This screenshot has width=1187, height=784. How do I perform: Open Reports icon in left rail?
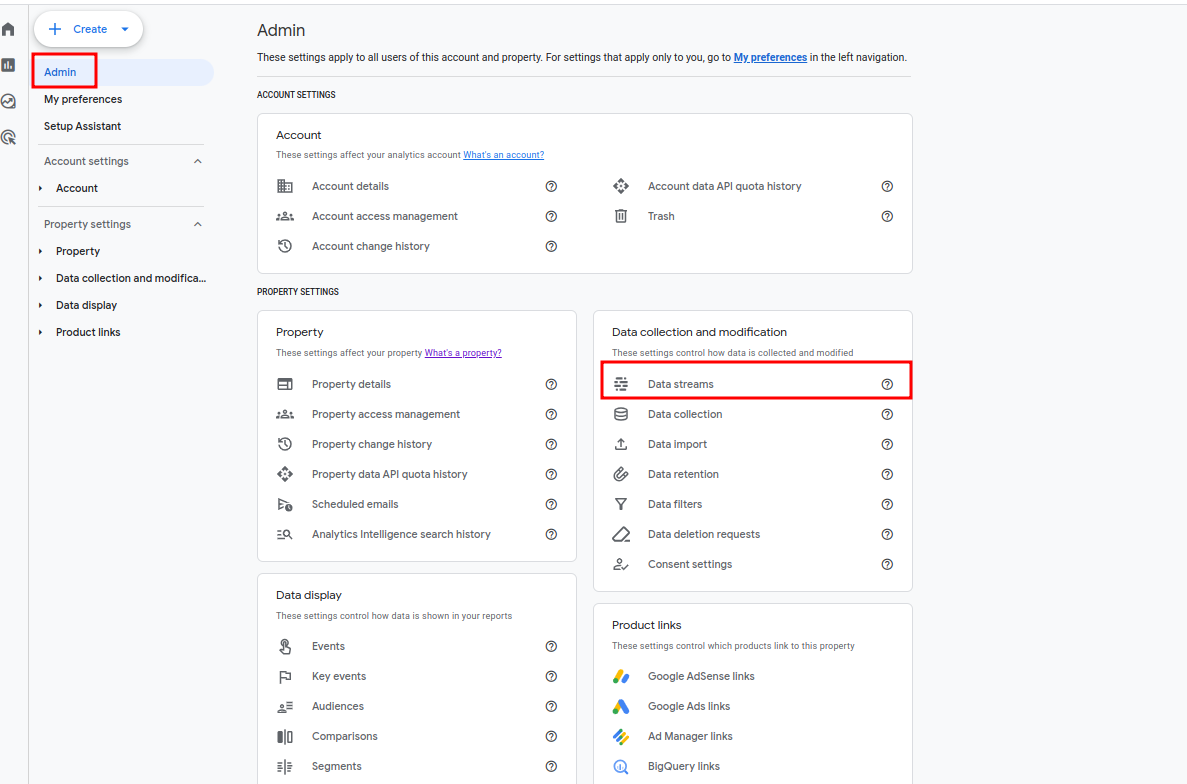8,65
